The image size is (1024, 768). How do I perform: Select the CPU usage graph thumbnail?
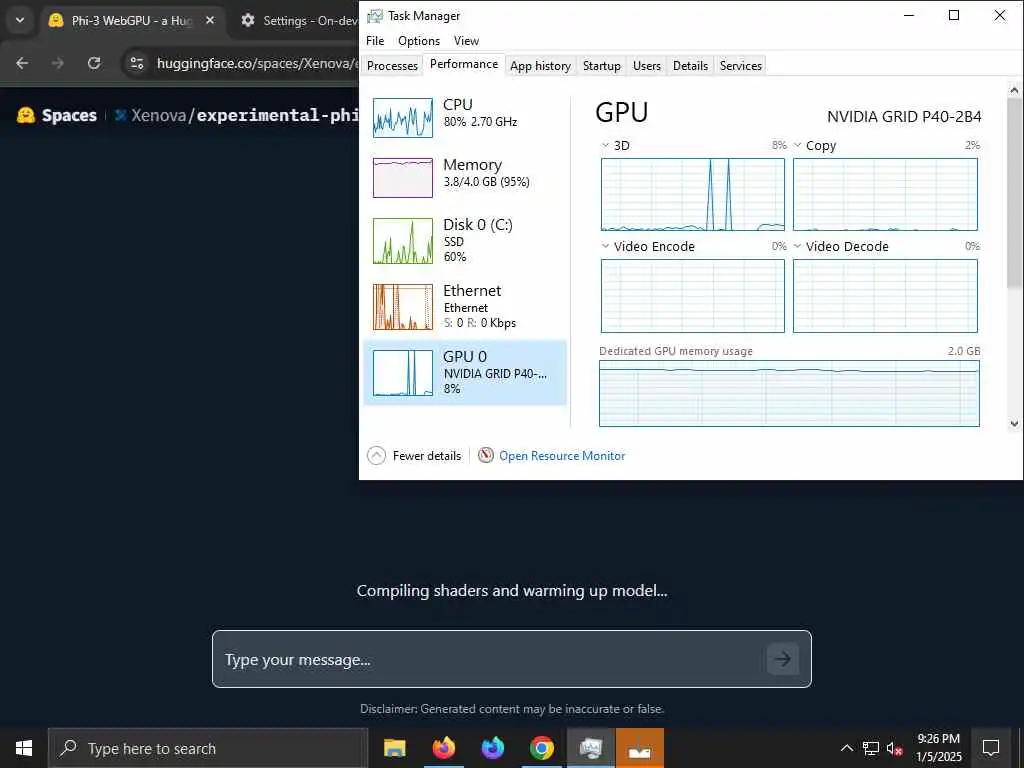402,118
